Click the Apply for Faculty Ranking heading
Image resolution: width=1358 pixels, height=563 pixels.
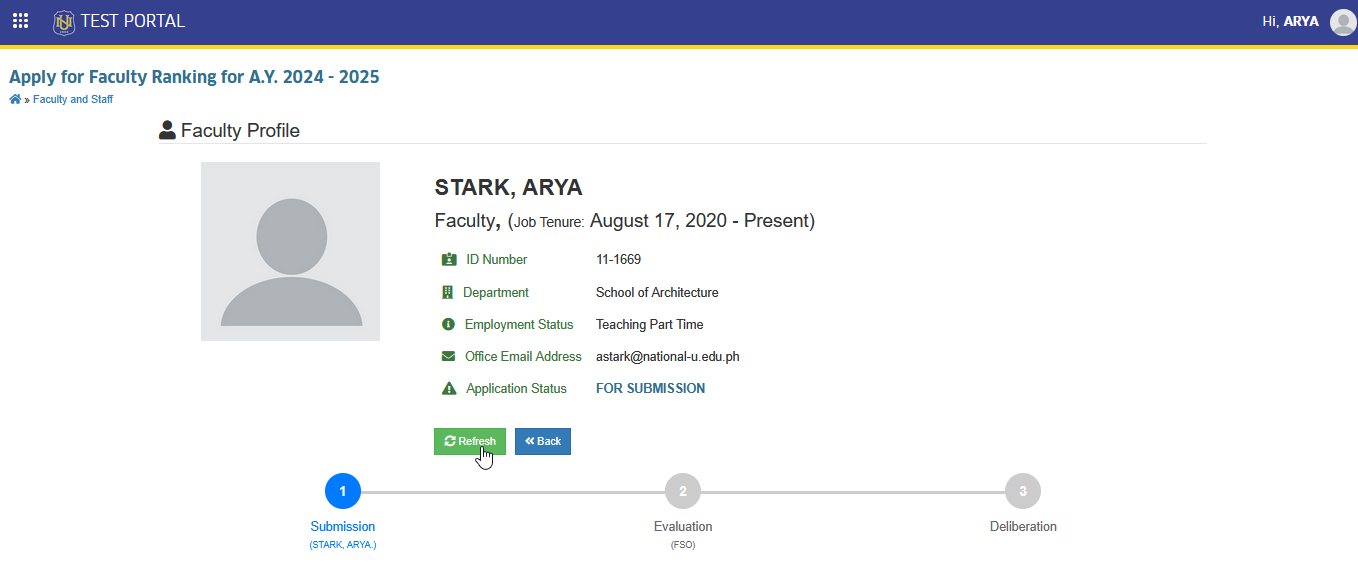[x=194, y=77]
